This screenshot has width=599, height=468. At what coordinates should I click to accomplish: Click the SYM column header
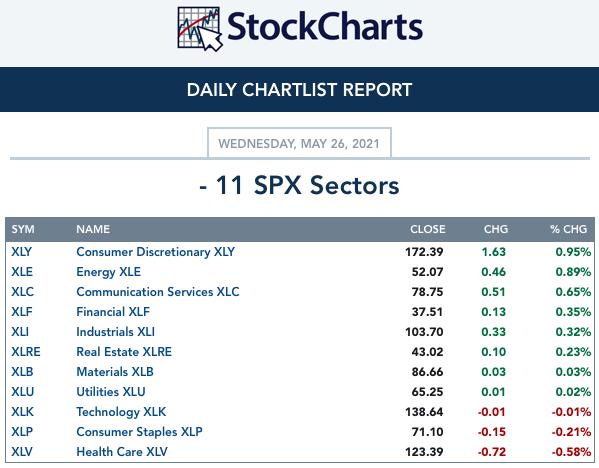(x=23, y=229)
